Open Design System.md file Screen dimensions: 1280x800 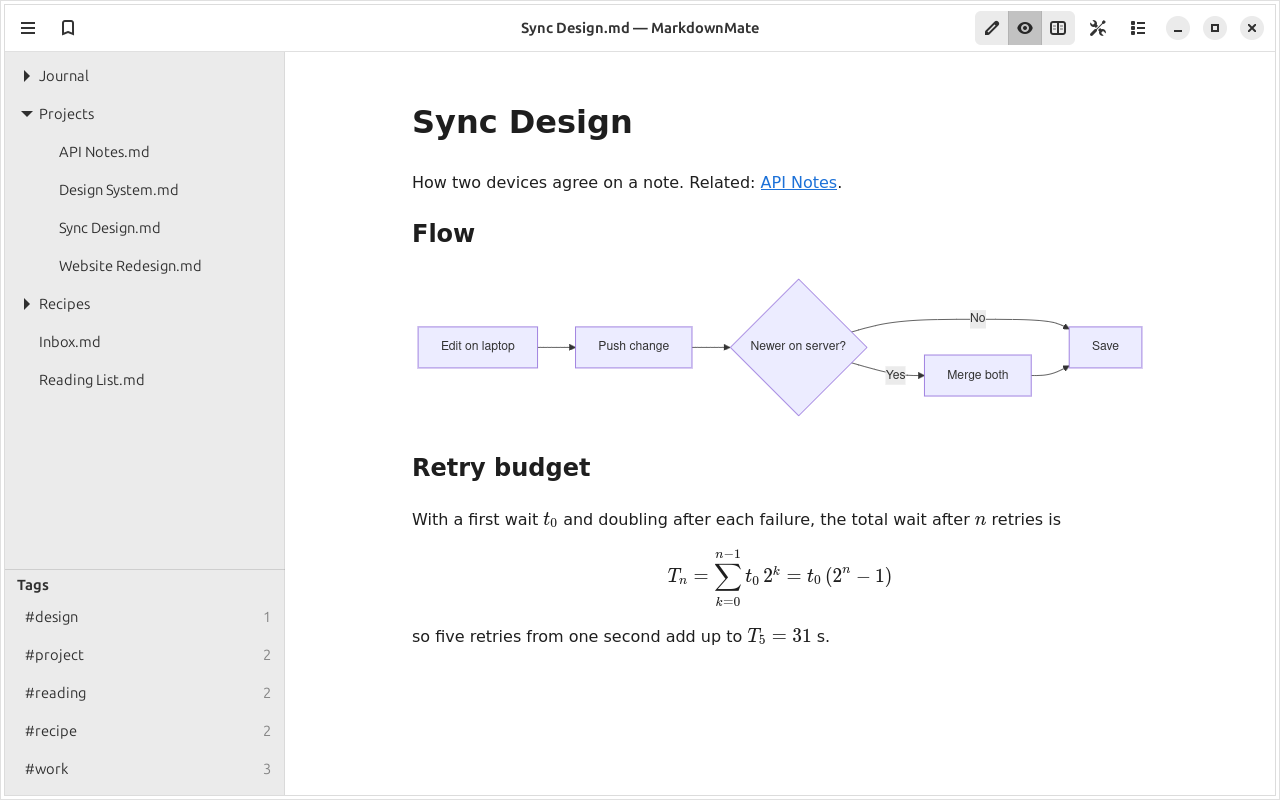pyautogui.click(x=145, y=190)
